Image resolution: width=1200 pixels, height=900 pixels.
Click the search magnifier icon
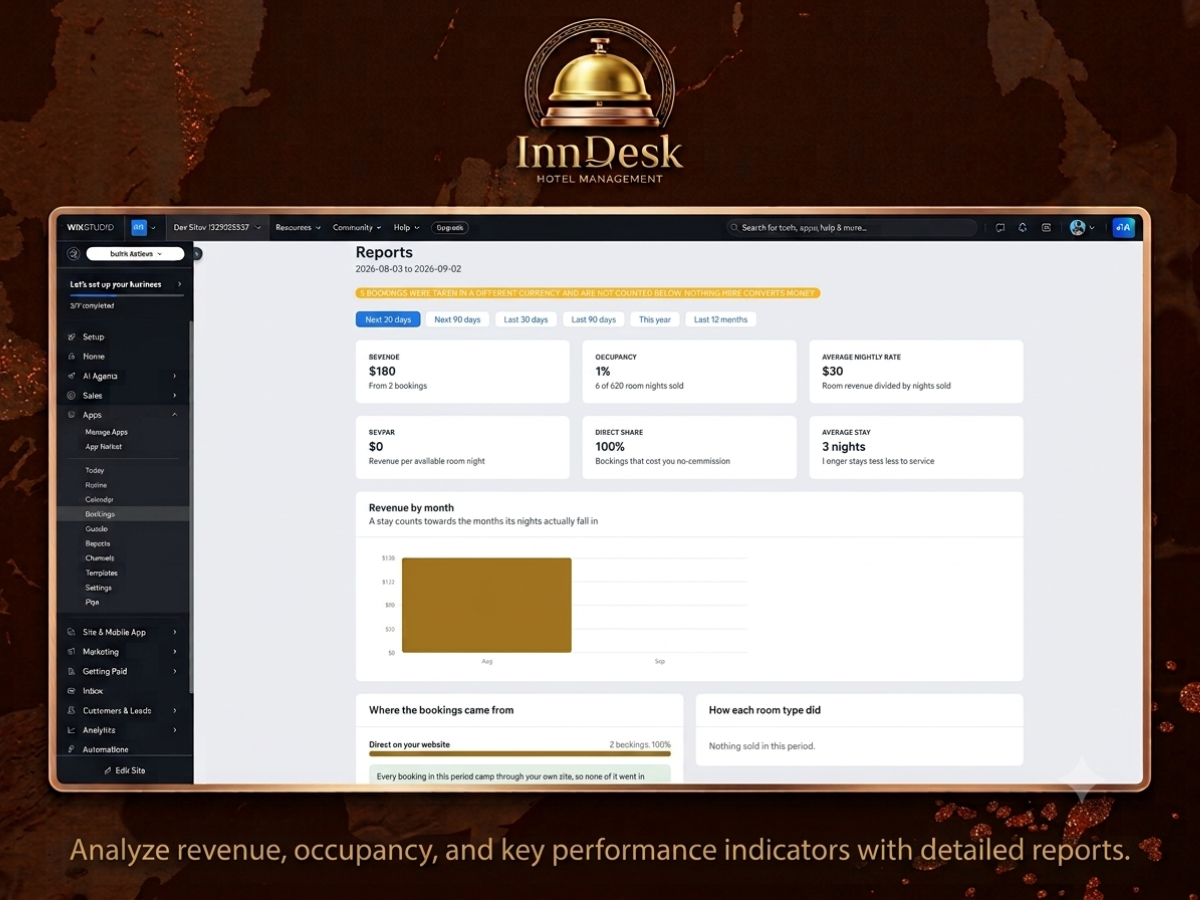pyautogui.click(x=735, y=228)
